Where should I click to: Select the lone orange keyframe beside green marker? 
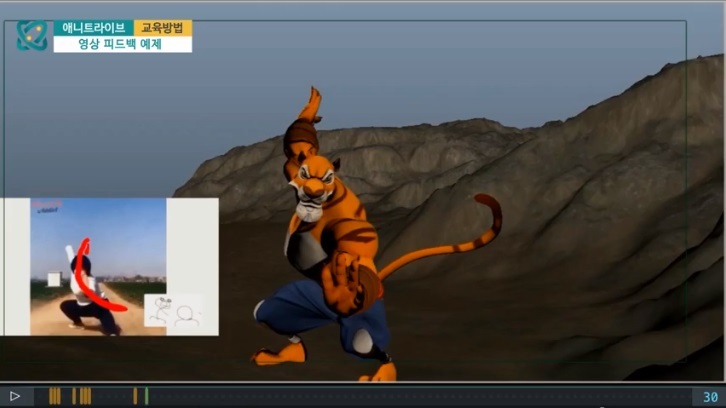[135, 396]
